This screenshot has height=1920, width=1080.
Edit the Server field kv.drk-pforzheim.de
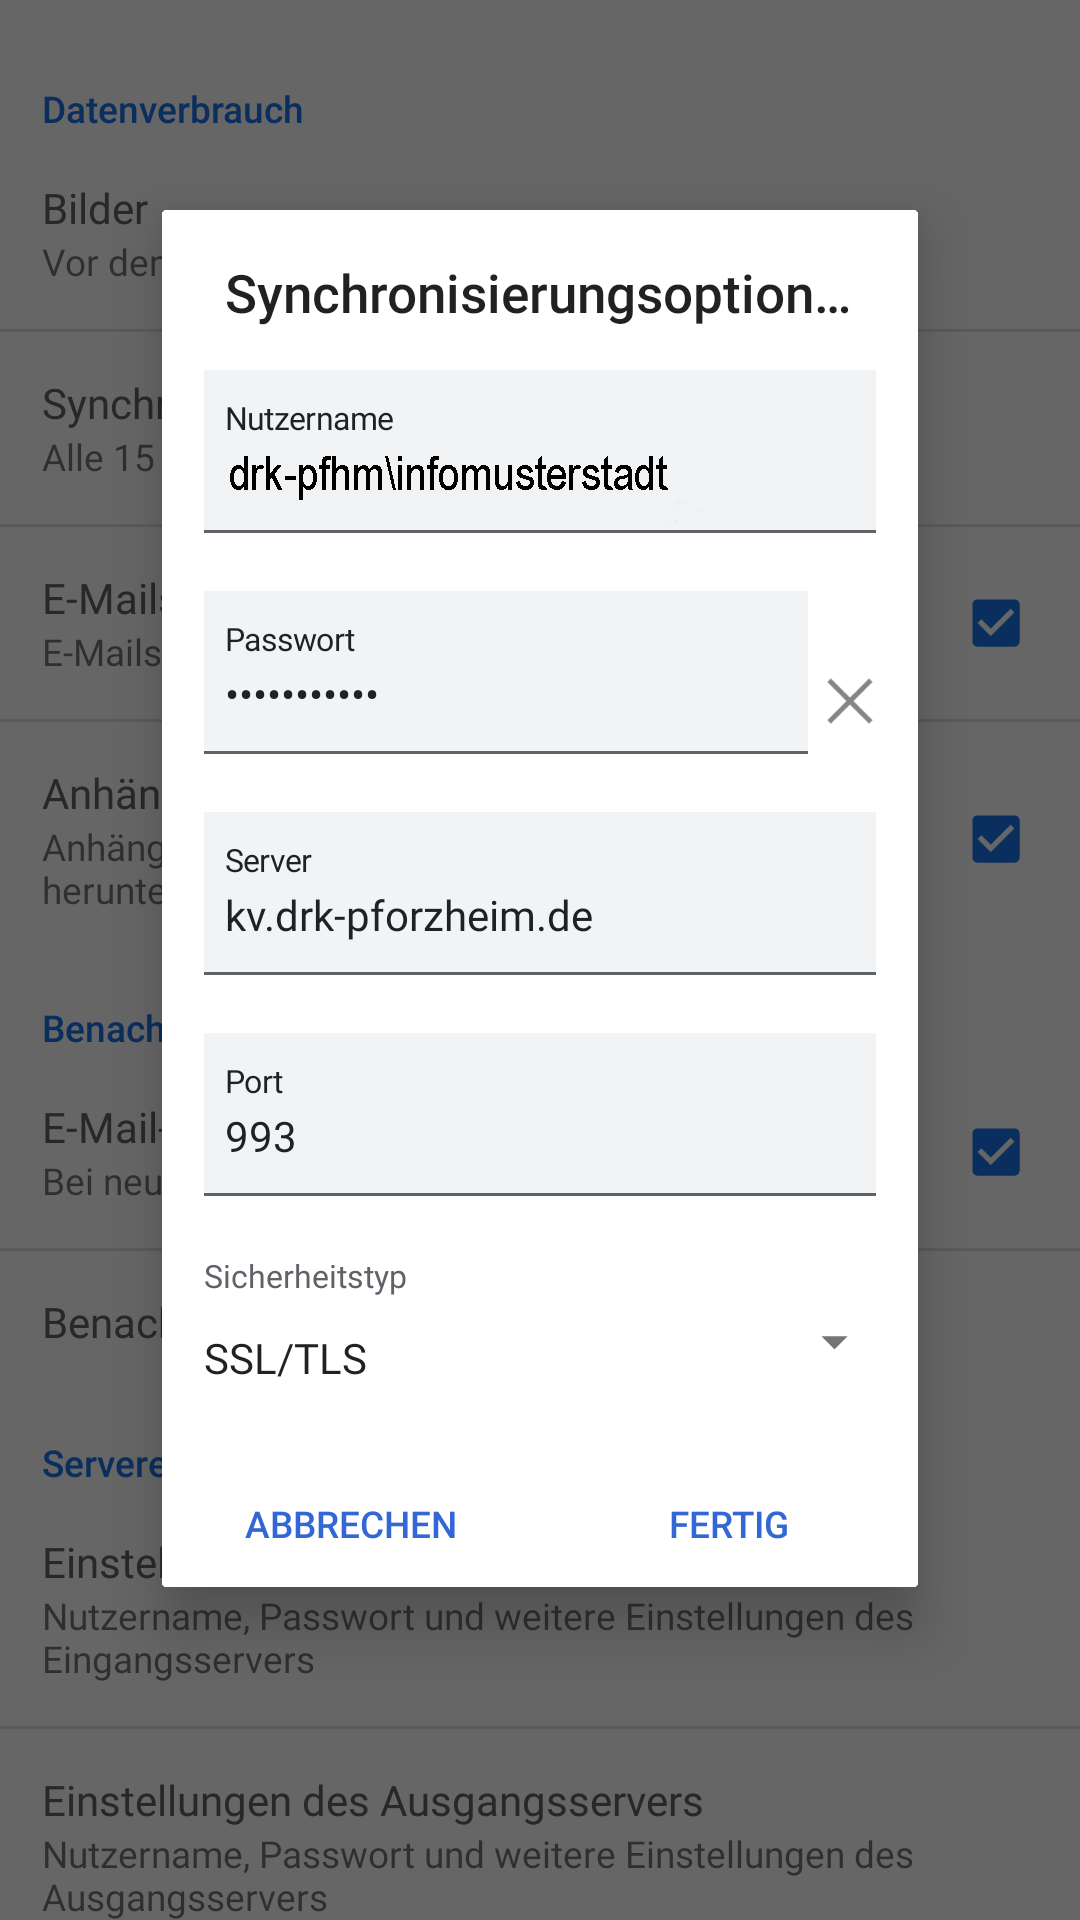540,893
